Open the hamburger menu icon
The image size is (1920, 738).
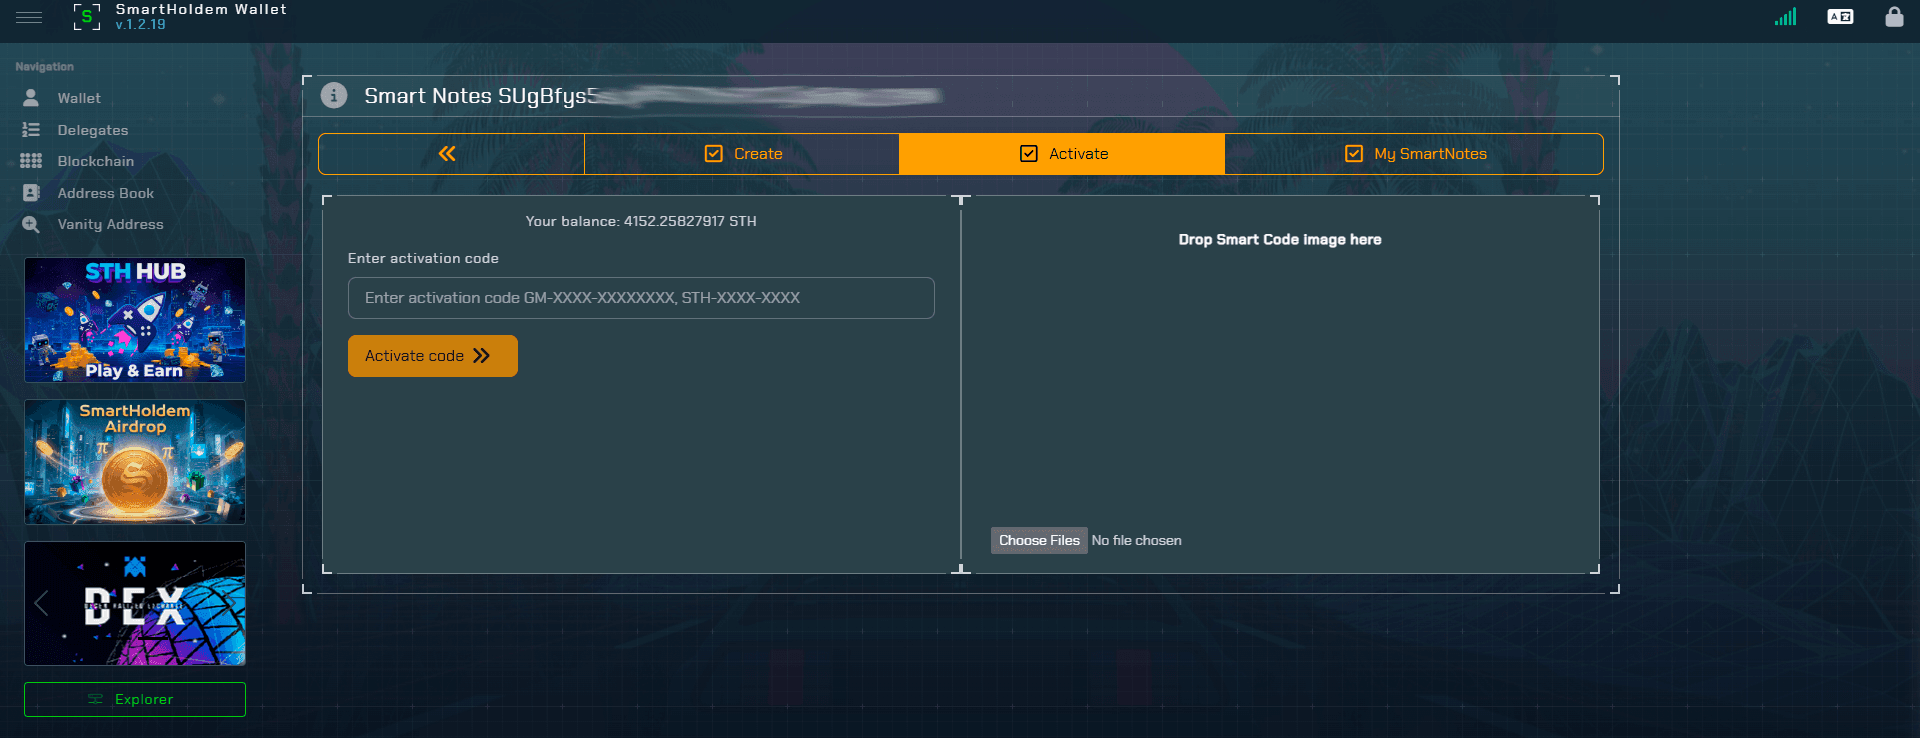pyautogui.click(x=29, y=17)
